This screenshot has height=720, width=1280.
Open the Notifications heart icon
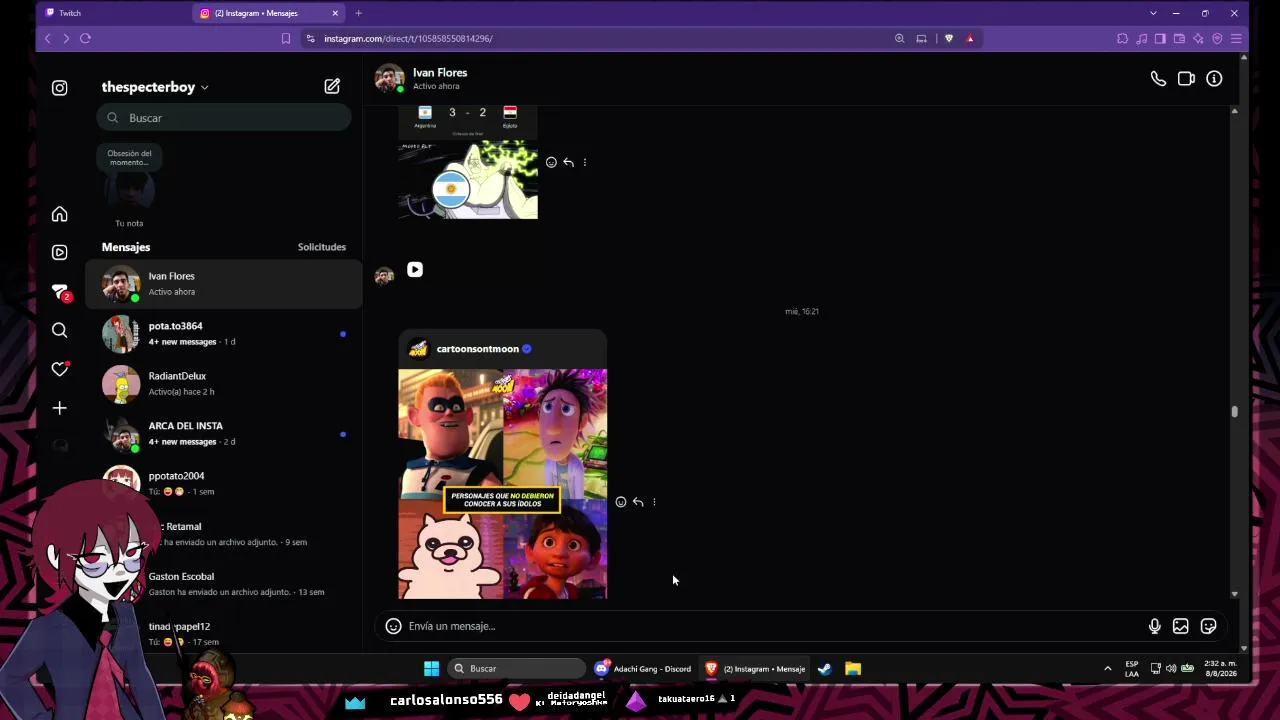coord(60,369)
